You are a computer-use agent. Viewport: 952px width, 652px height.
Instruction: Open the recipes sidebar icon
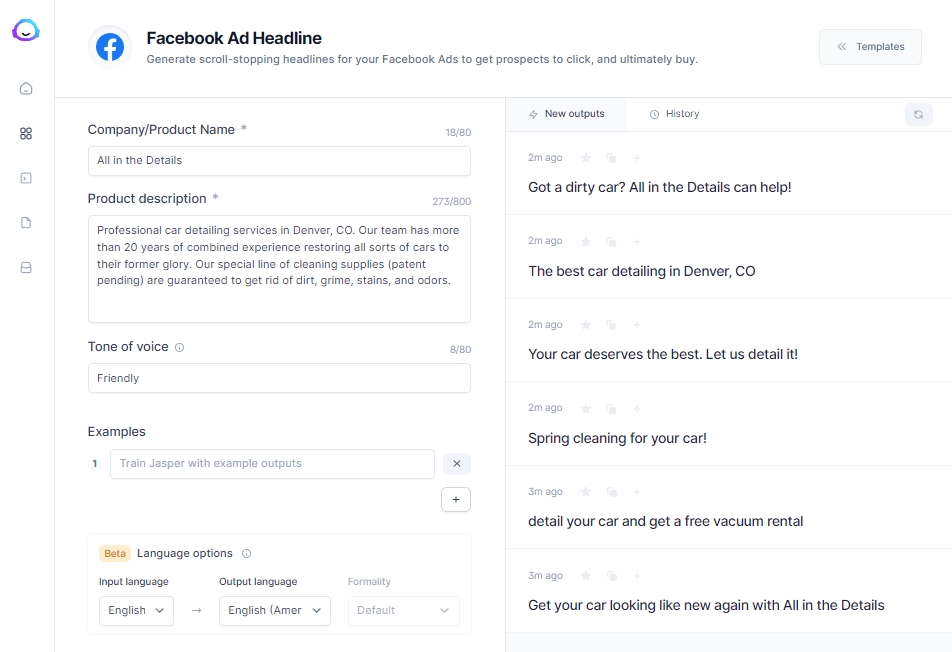26,178
